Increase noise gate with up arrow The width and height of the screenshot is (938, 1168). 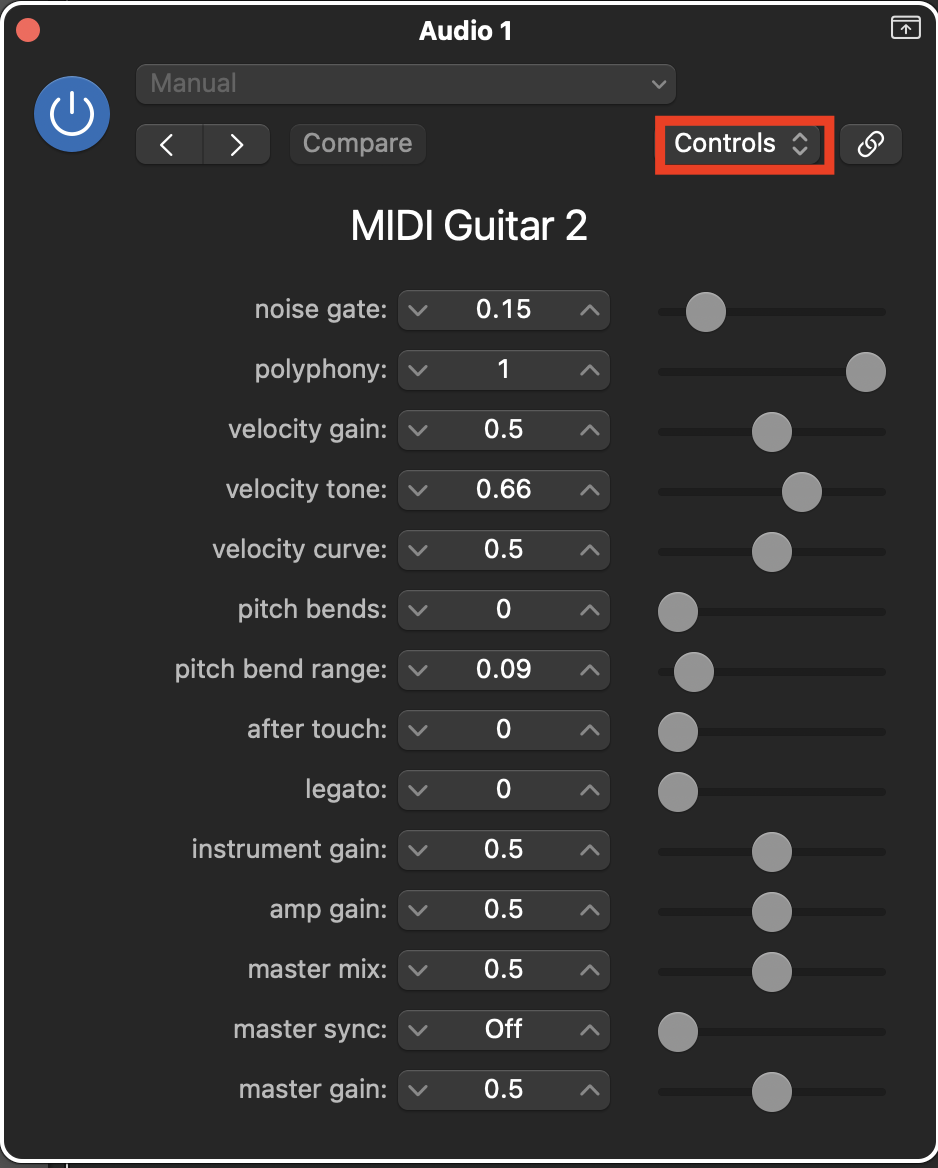tap(590, 310)
